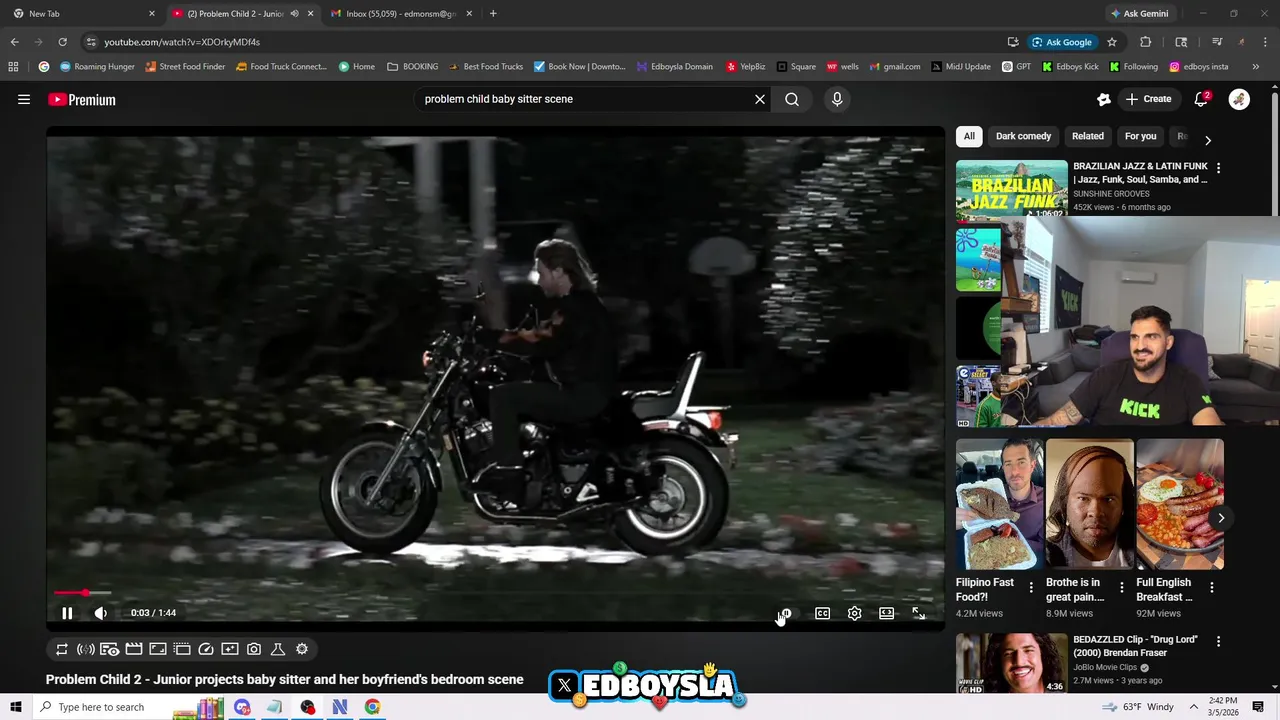Take a screenshot with the camera icon
The image size is (1280, 720).
[254, 649]
